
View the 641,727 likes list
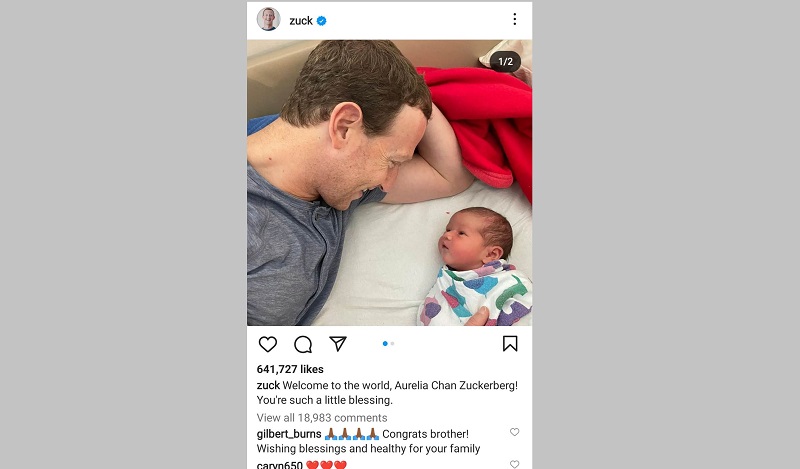point(290,369)
